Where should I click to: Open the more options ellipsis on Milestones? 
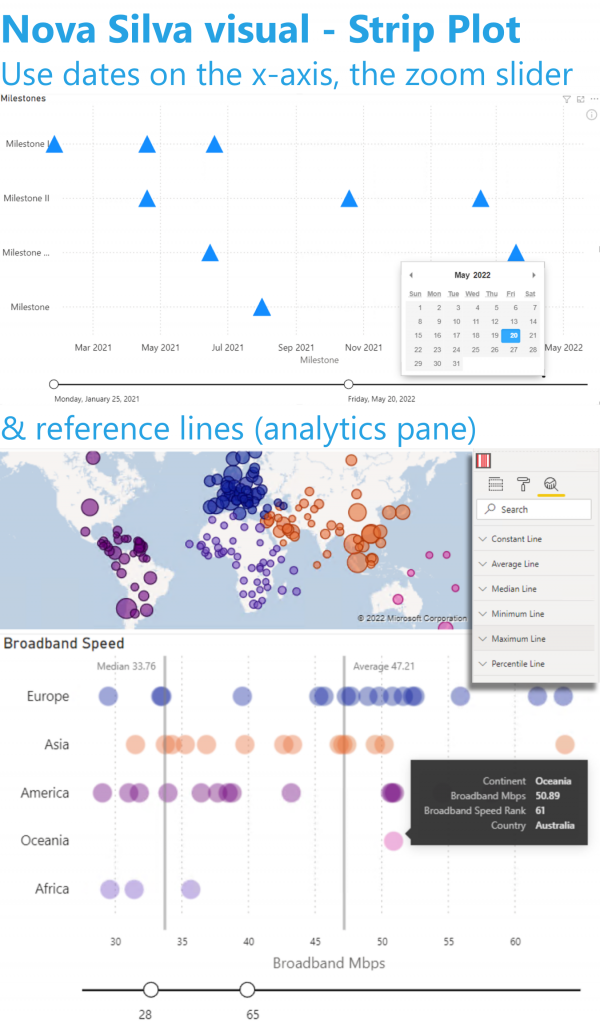(594, 99)
